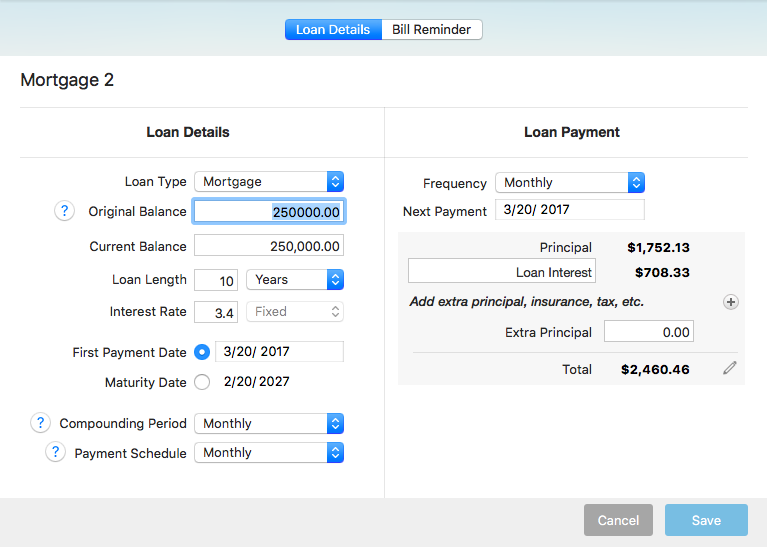Select the Maturity Date radio button
This screenshot has height=547, width=767.
pyautogui.click(x=202, y=382)
